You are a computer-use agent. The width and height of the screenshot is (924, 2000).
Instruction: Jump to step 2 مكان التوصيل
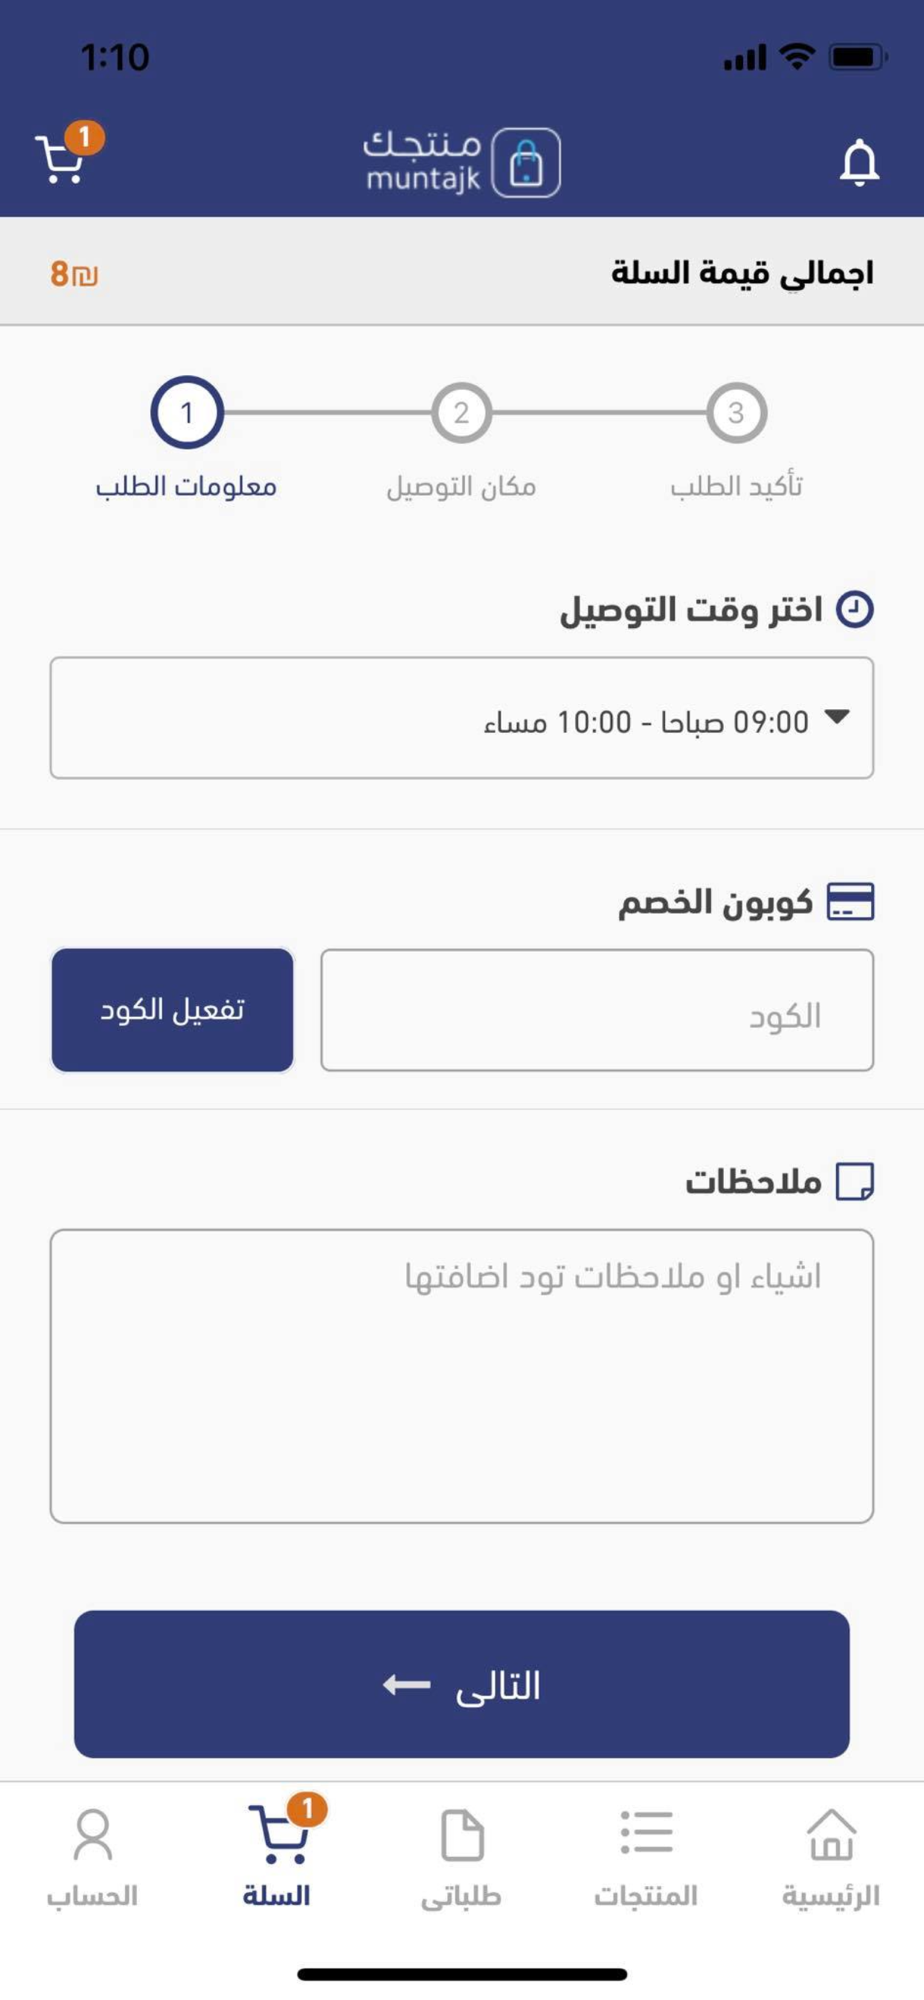461,412
